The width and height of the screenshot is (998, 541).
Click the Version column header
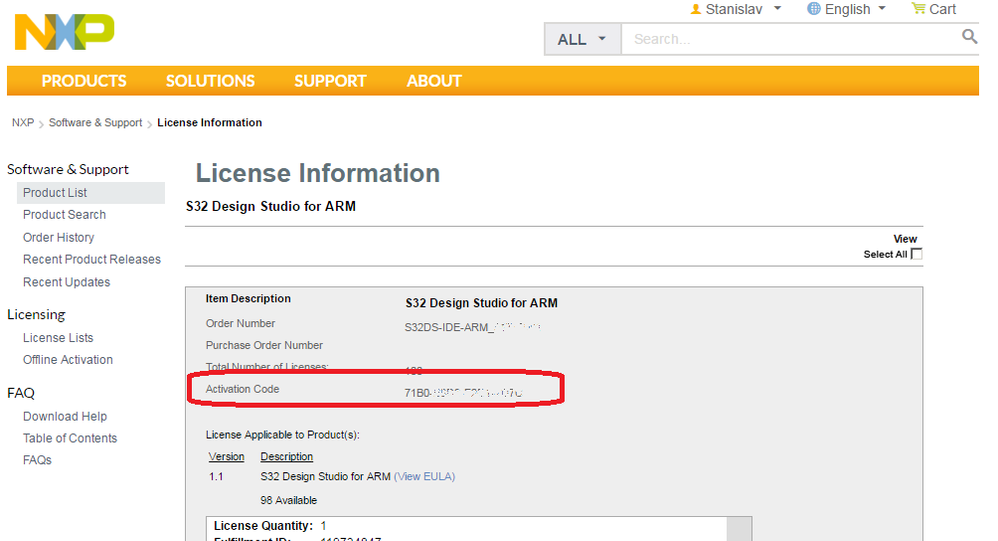point(226,456)
